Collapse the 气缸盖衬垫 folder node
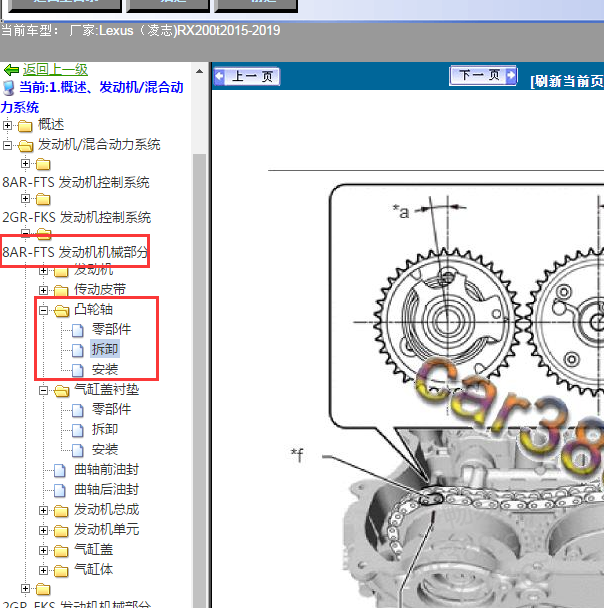Image resolution: width=604 pixels, height=608 pixels. pos(43,390)
